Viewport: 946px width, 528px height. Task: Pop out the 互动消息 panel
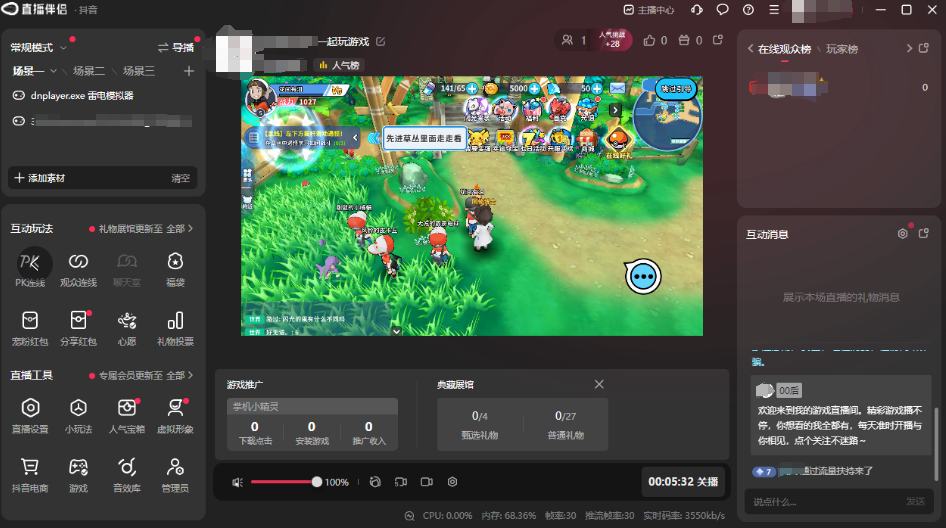(x=924, y=234)
